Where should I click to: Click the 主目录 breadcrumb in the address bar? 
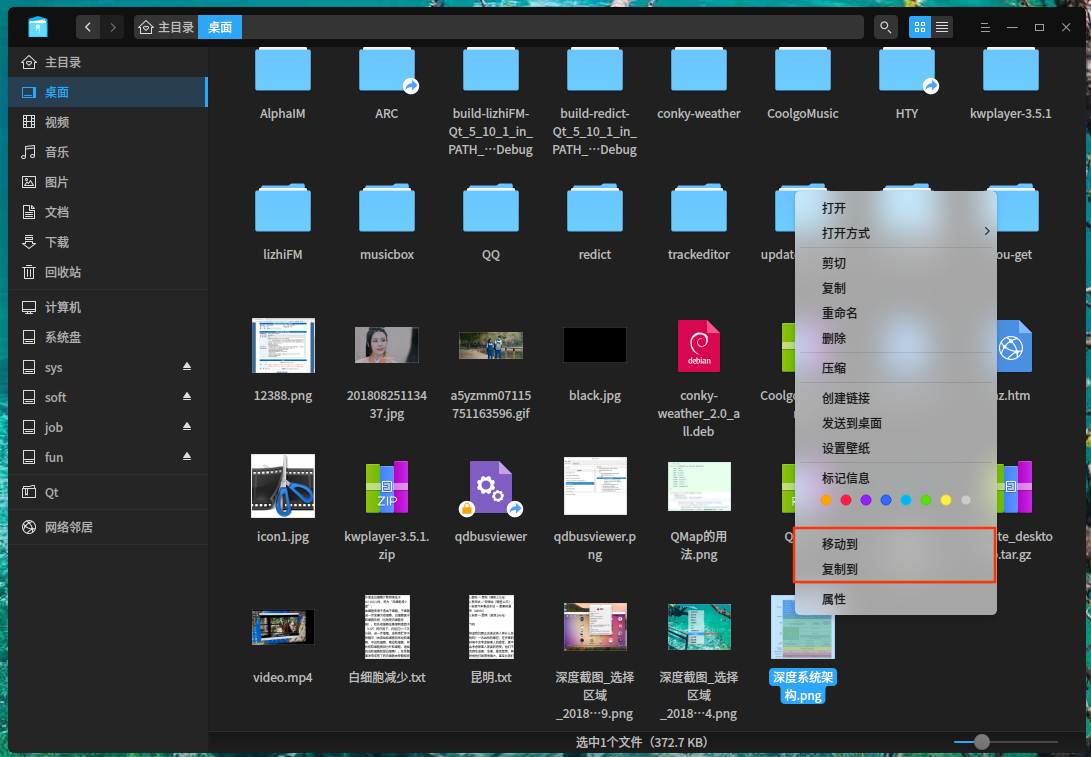167,27
